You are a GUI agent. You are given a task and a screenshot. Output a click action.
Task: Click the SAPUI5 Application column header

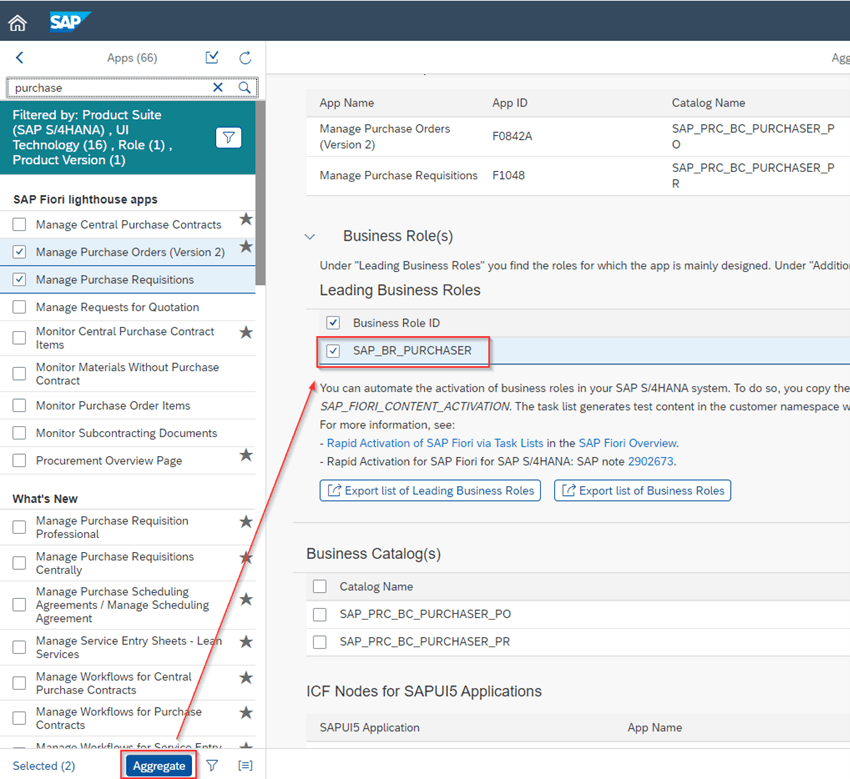click(370, 728)
